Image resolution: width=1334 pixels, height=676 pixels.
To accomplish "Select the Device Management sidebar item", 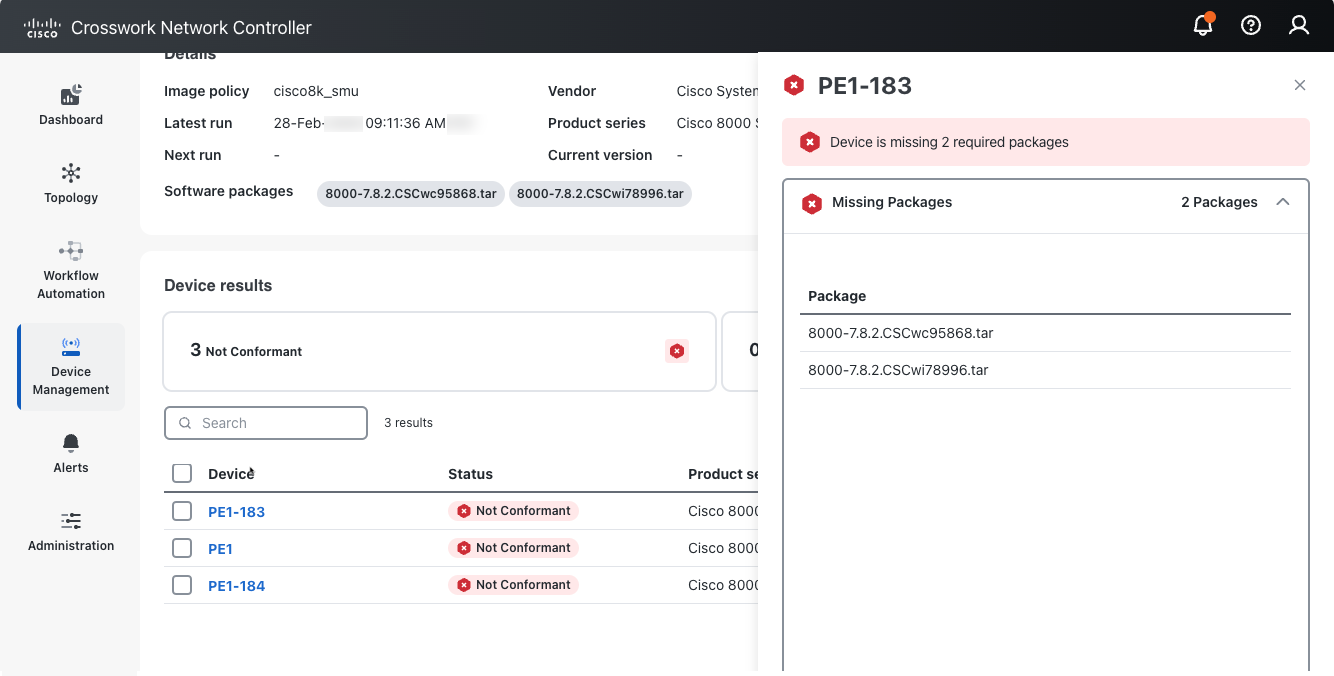I will coord(71,366).
